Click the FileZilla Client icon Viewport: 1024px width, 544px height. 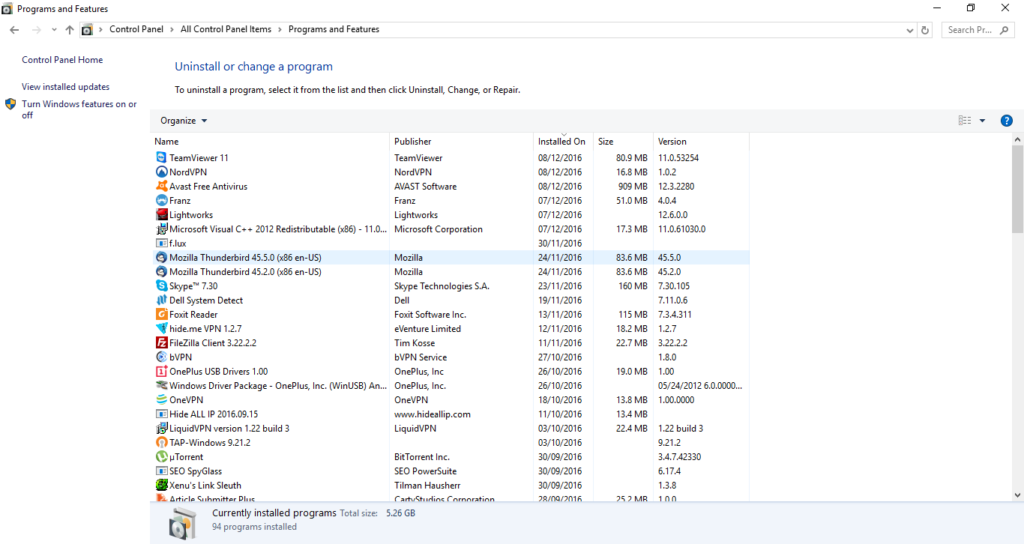coord(161,343)
